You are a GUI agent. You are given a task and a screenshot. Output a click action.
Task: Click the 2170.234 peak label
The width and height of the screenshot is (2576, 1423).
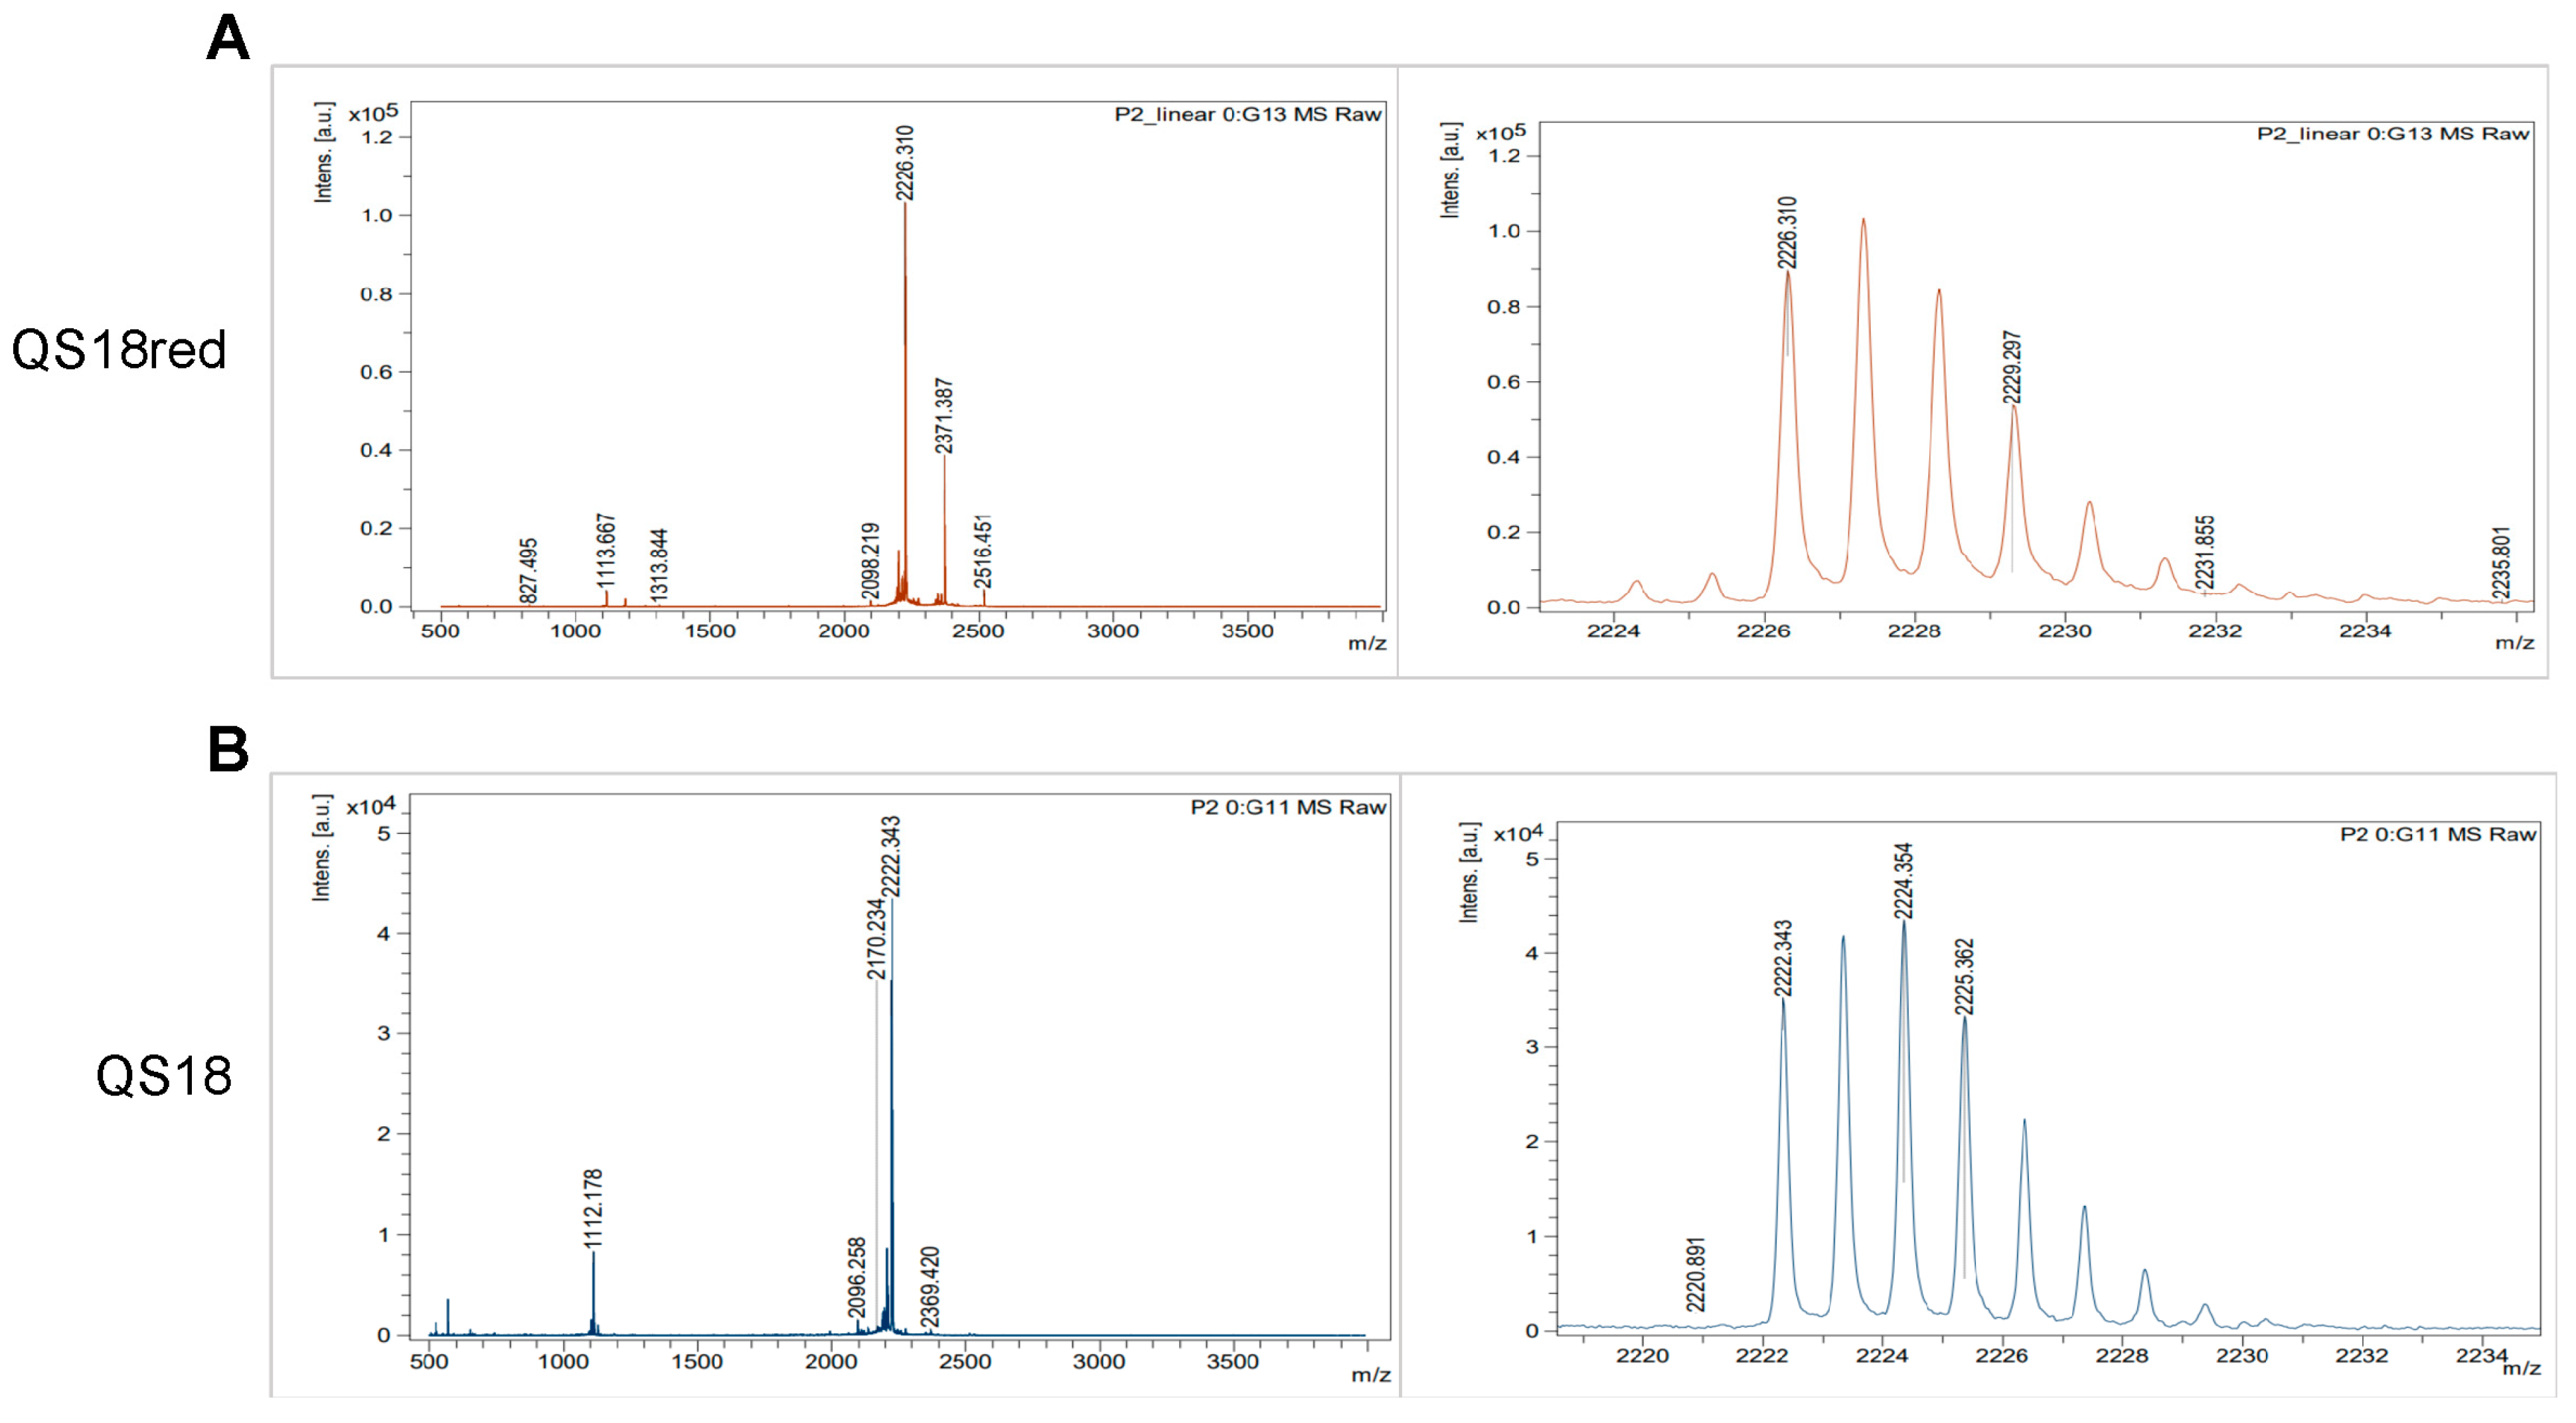pos(875,938)
